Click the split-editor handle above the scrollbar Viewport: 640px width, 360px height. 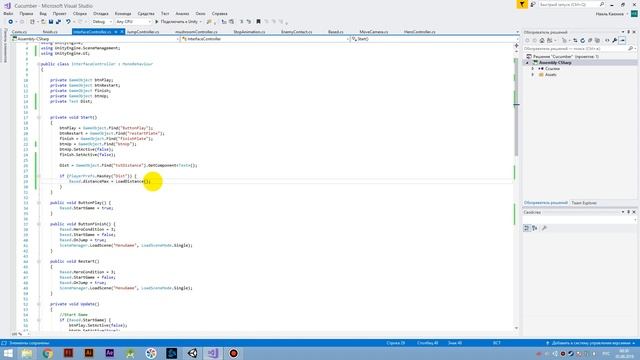coord(516,46)
